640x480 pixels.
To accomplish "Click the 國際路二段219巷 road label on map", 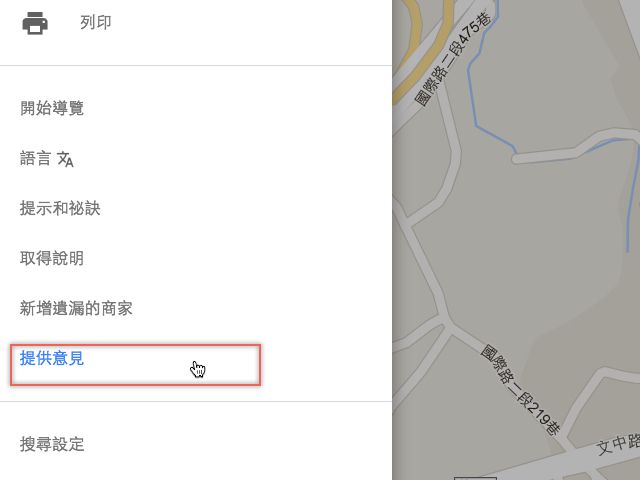I will pos(520,391).
